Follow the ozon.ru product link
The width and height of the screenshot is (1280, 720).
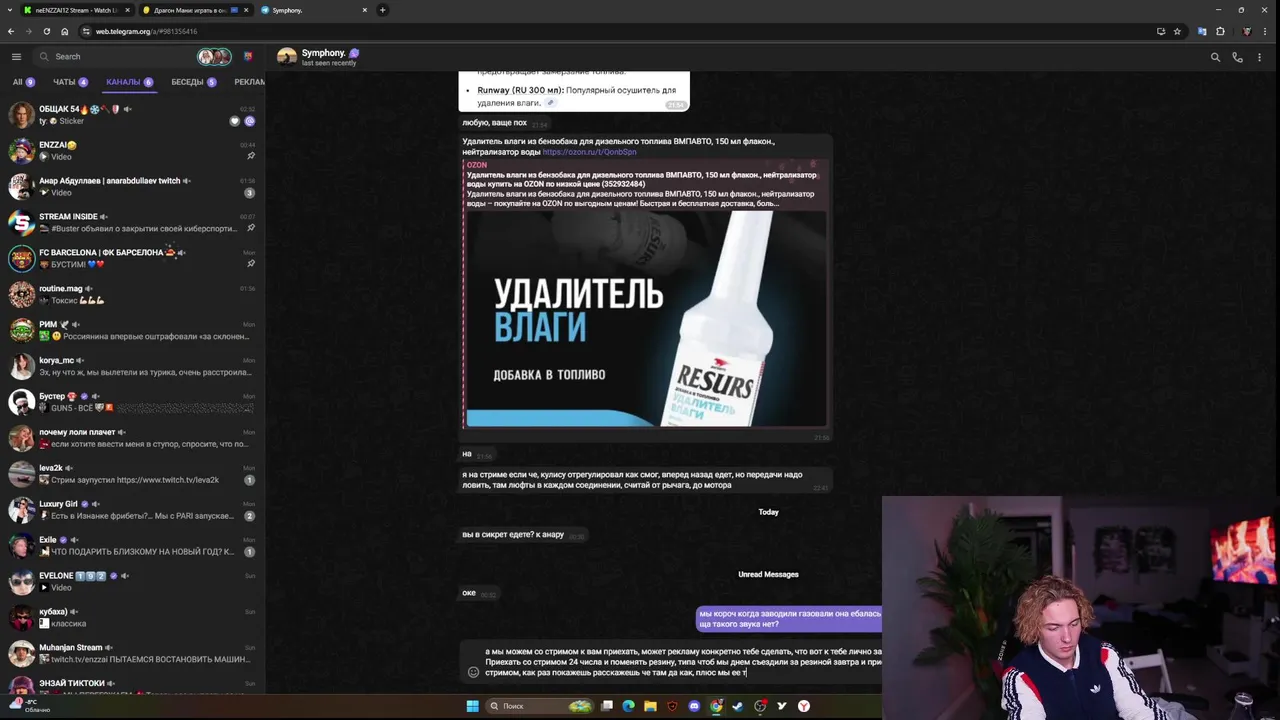click(589, 152)
